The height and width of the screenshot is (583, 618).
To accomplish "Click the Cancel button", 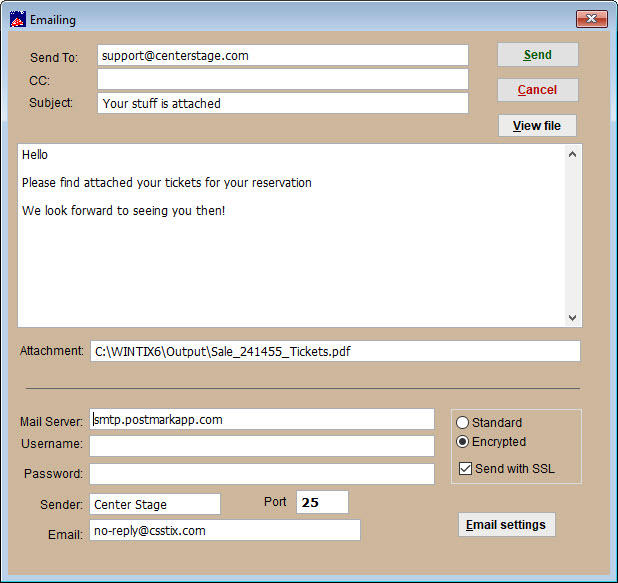I will click(537, 90).
